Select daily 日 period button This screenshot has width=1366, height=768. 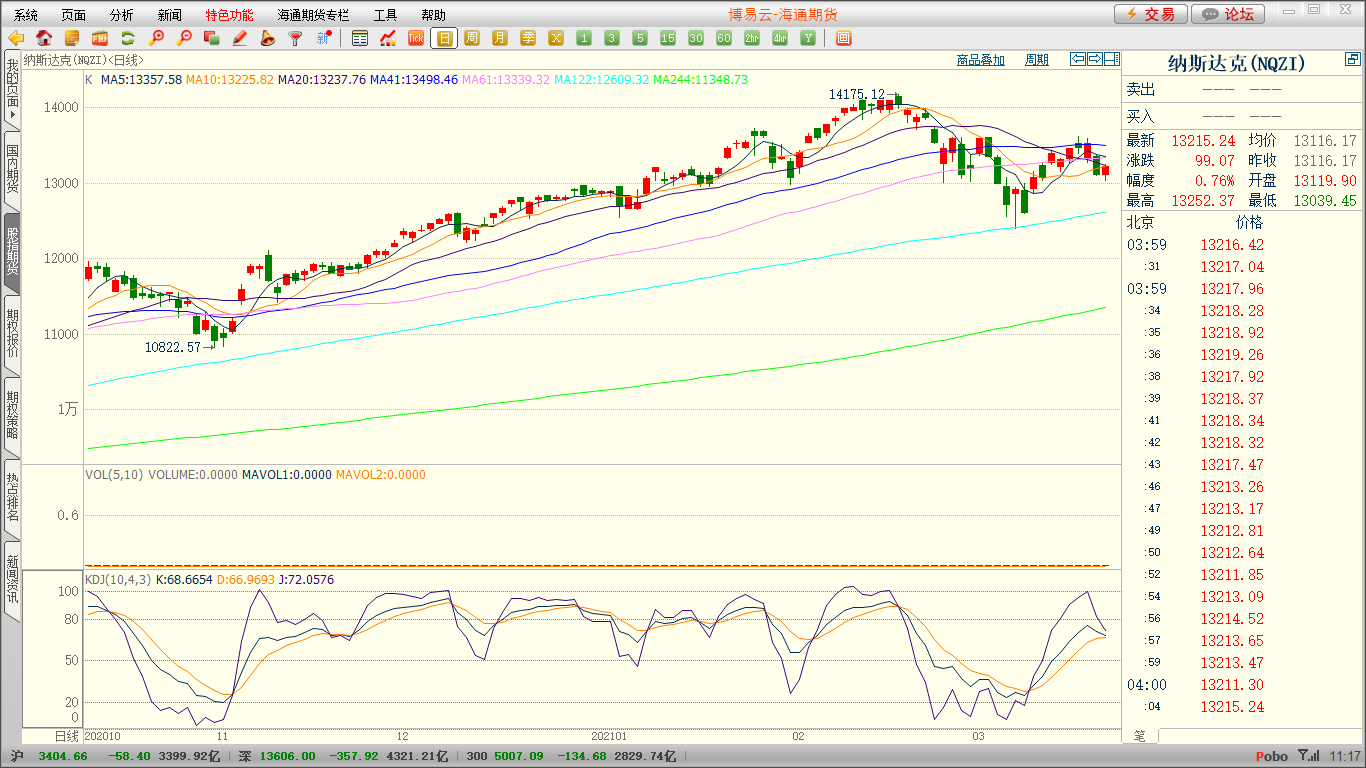click(x=444, y=38)
